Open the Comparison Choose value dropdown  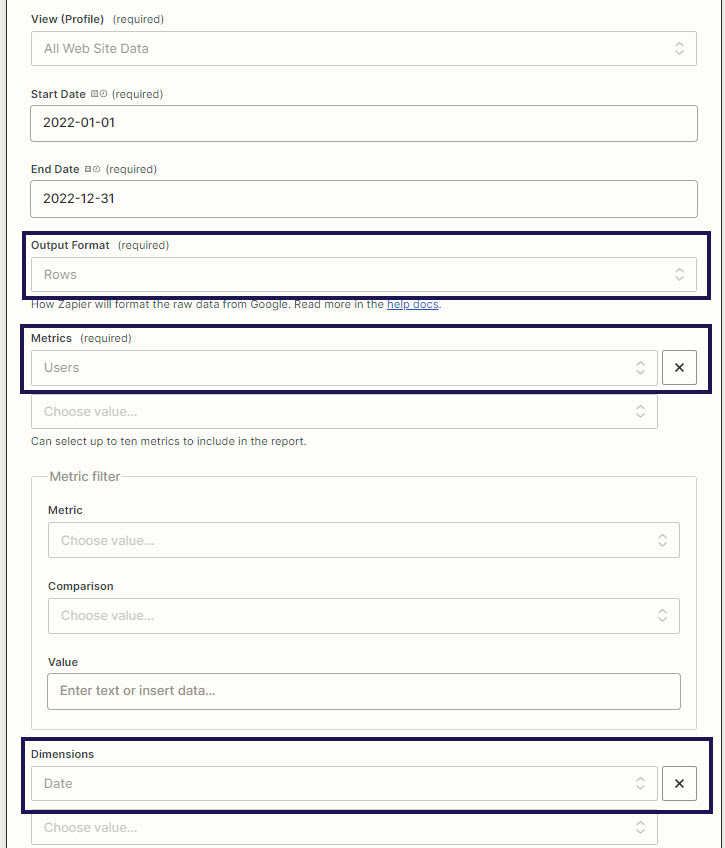pyautogui.click(x=363, y=615)
